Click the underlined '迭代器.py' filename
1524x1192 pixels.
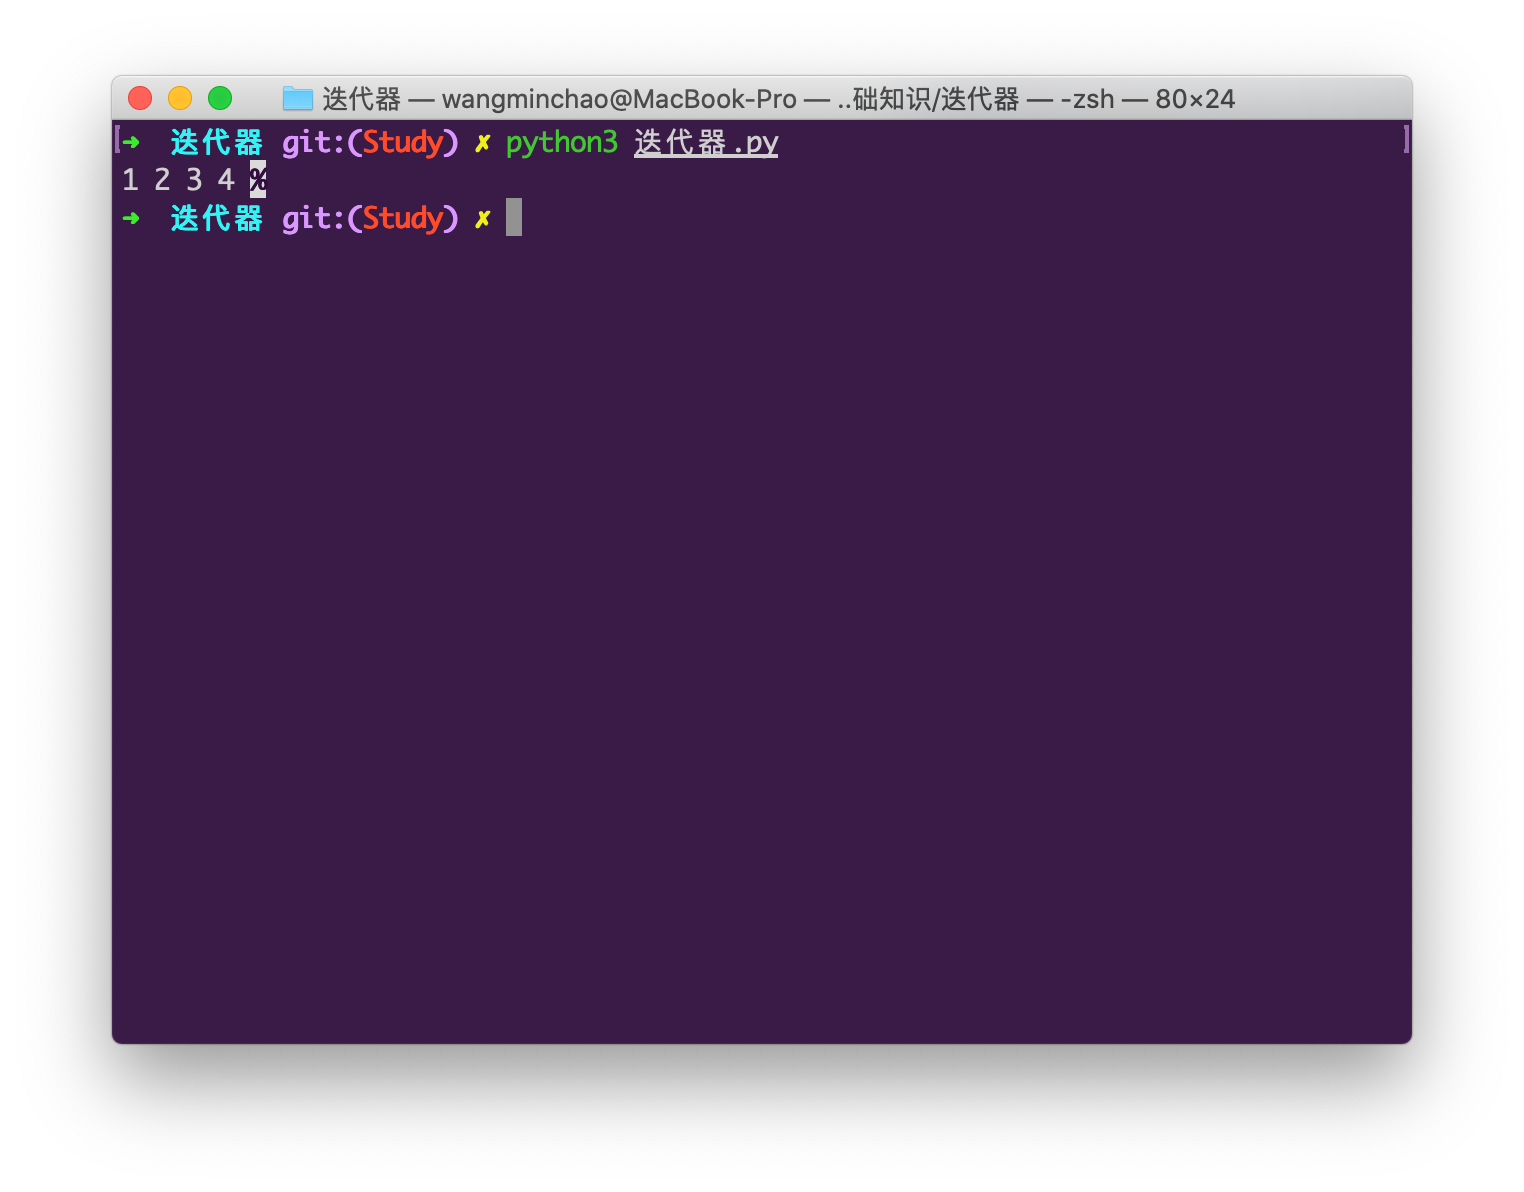(x=706, y=143)
